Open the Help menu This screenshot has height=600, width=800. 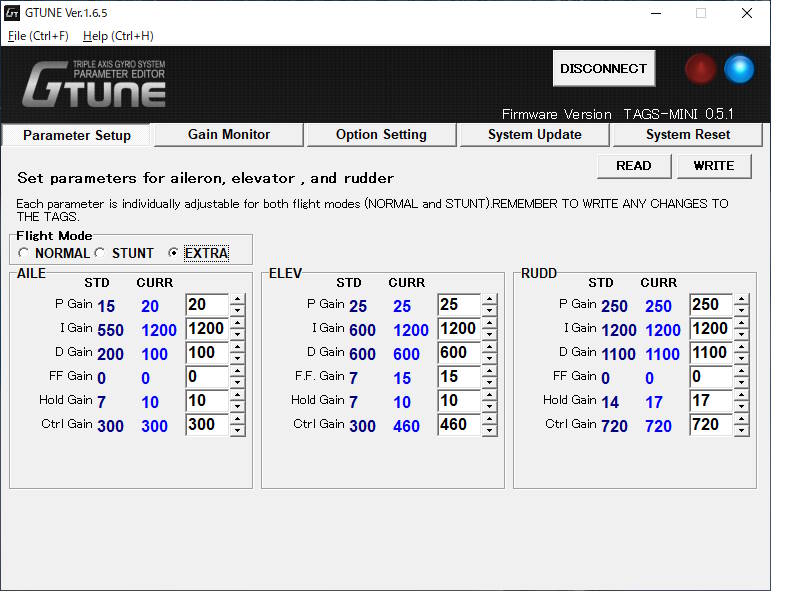coord(118,36)
